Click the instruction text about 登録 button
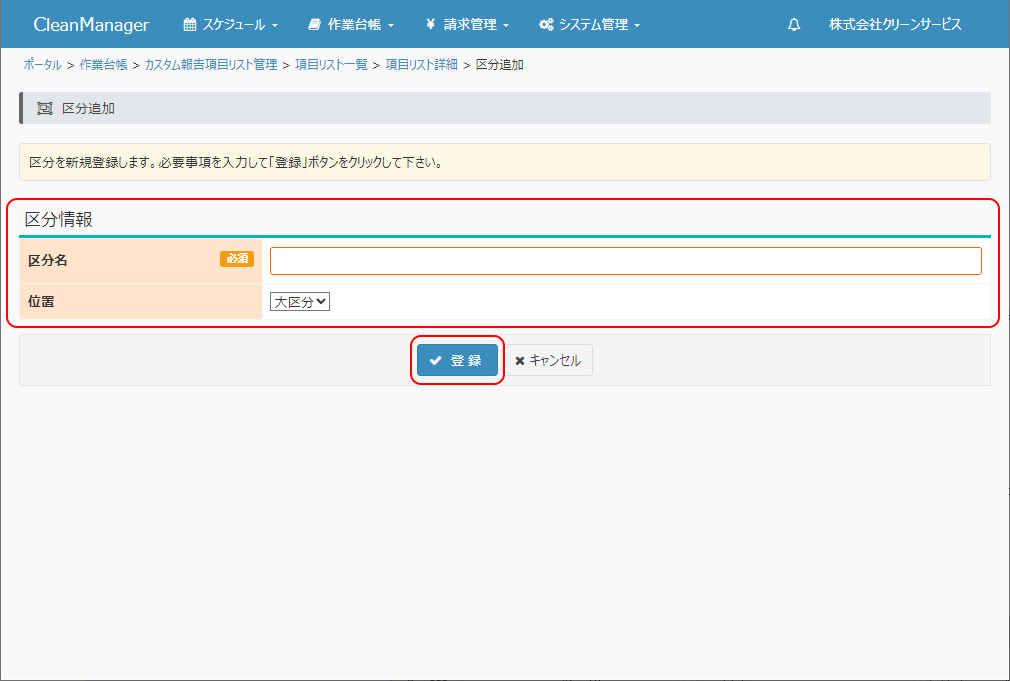The height and width of the screenshot is (681, 1010). pyautogui.click(x=236, y=162)
